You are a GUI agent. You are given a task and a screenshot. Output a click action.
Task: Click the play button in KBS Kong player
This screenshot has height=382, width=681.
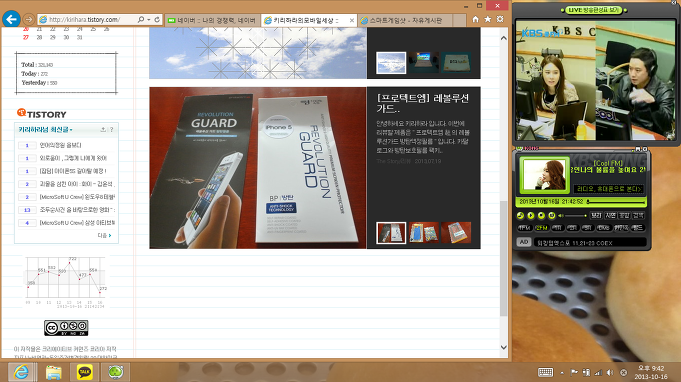pyautogui.click(x=531, y=215)
